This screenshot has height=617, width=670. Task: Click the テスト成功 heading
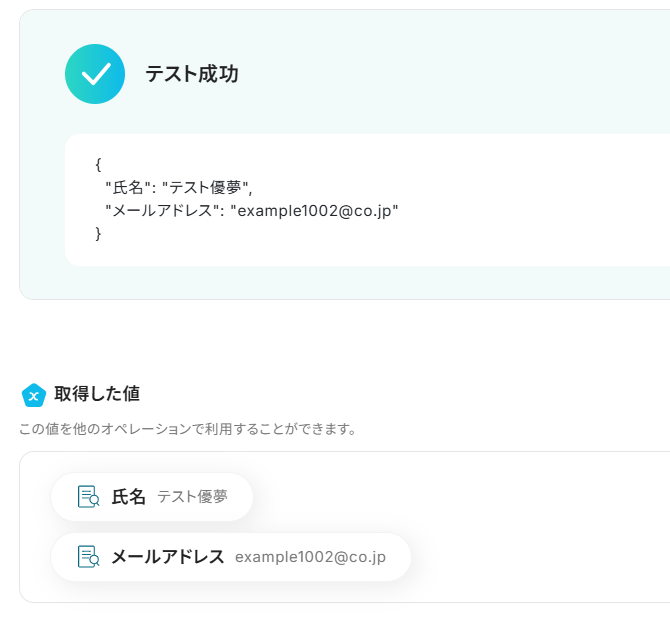(x=191, y=74)
